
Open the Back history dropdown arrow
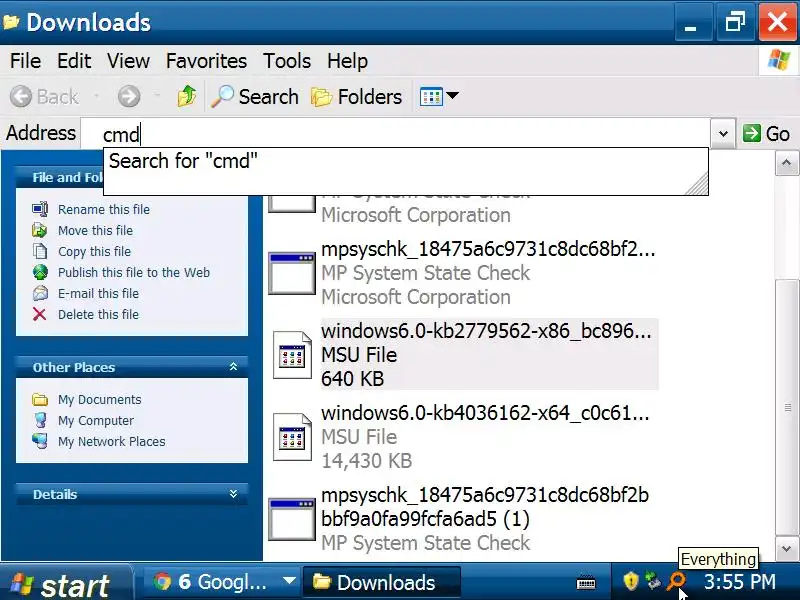(x=96, y=95)
